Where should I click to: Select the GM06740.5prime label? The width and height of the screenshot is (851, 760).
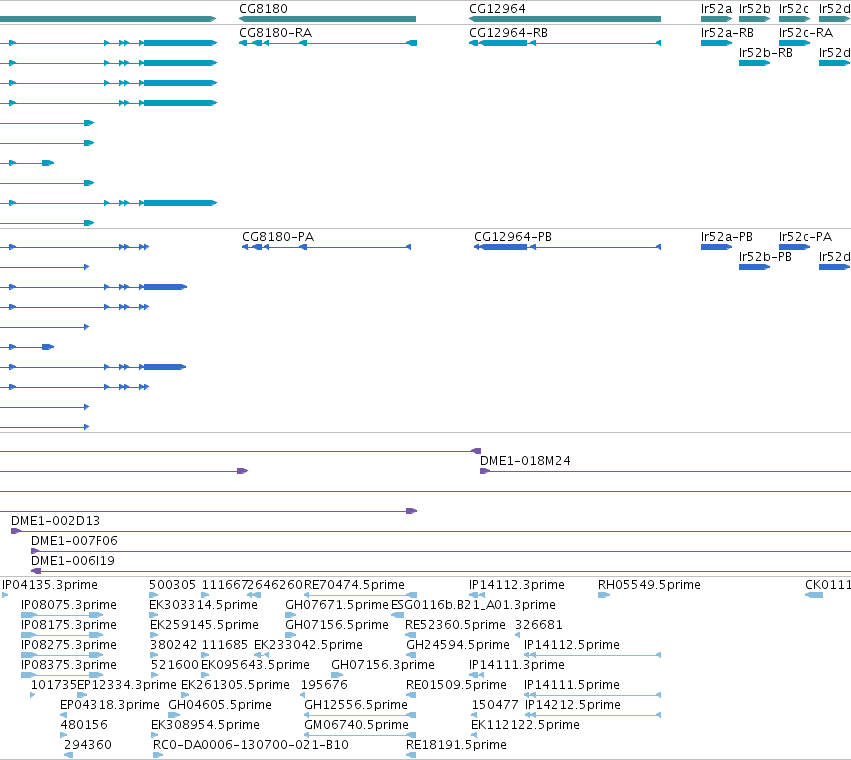point(357,725)
